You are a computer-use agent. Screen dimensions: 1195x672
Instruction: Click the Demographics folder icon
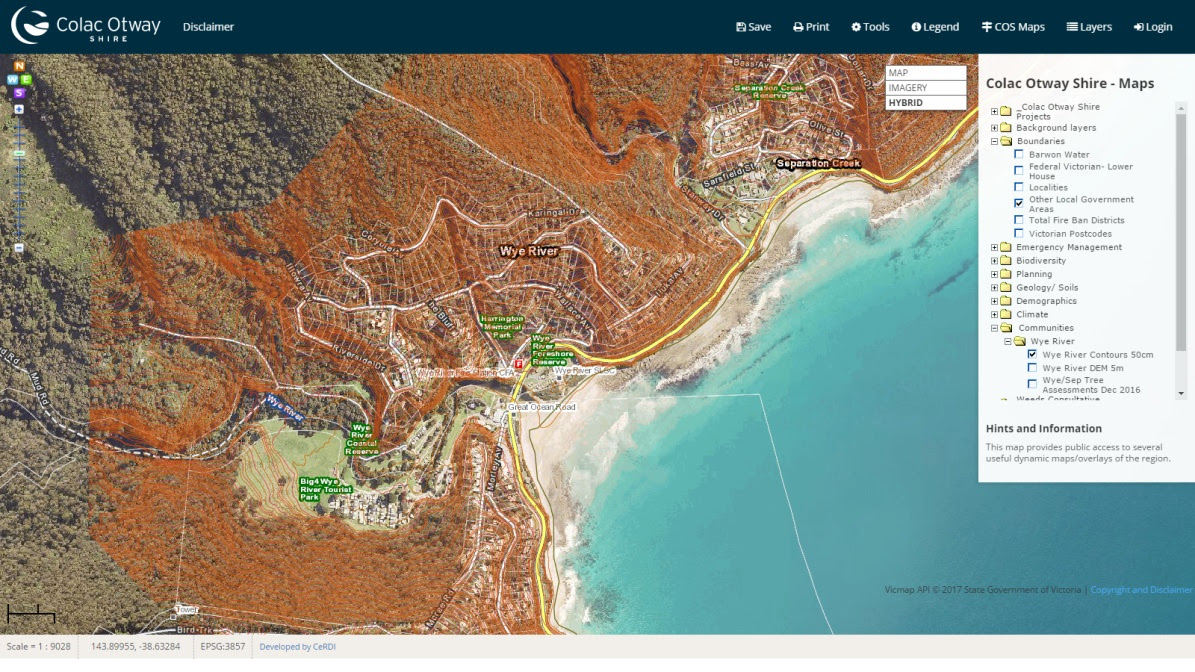(1006, 301)
